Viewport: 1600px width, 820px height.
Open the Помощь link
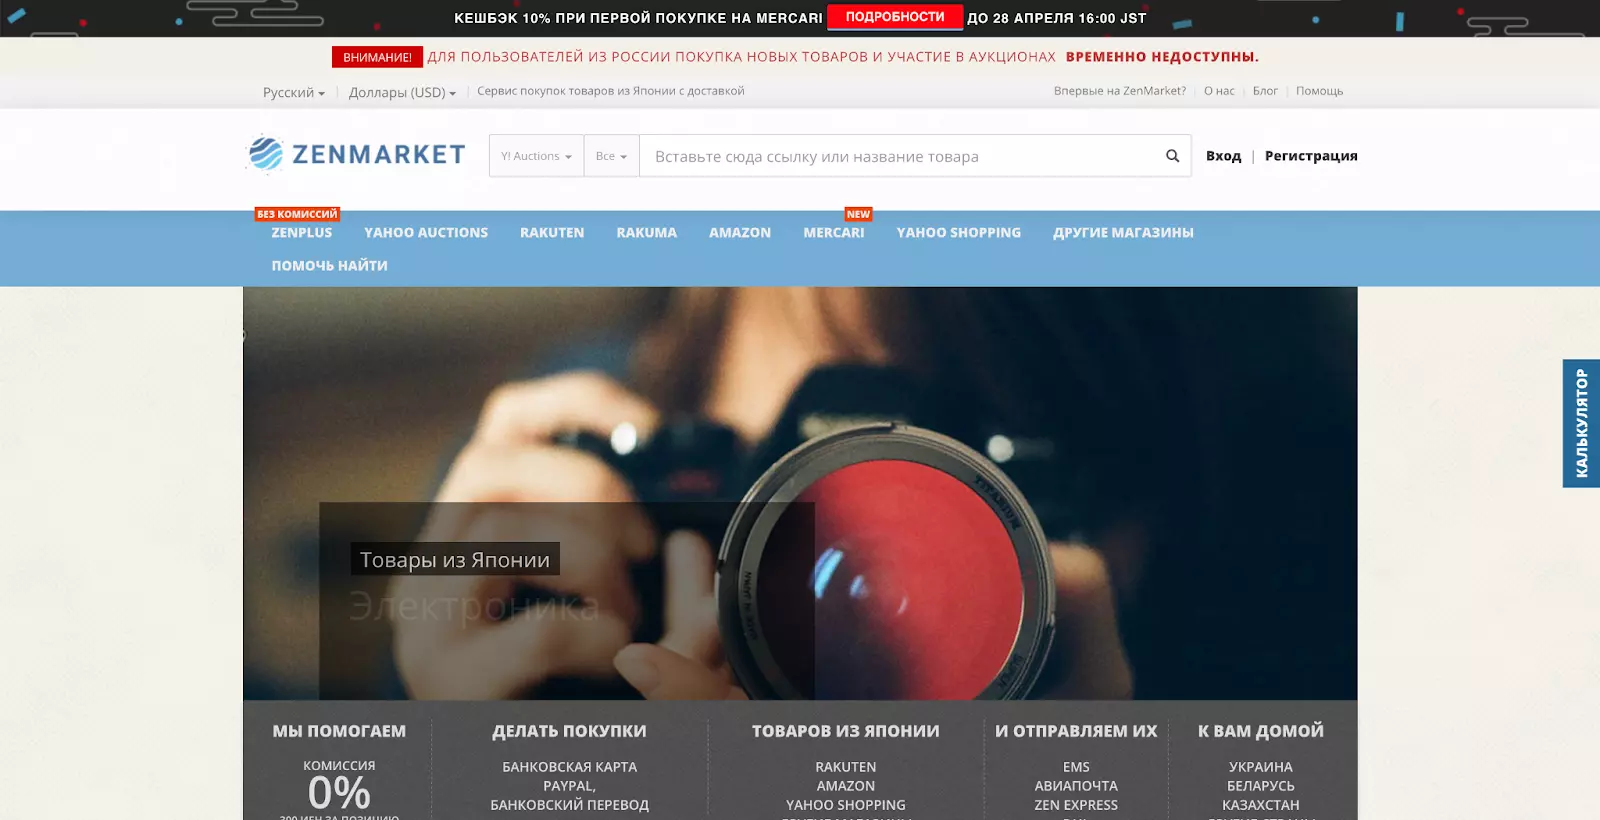[1319, 91]
